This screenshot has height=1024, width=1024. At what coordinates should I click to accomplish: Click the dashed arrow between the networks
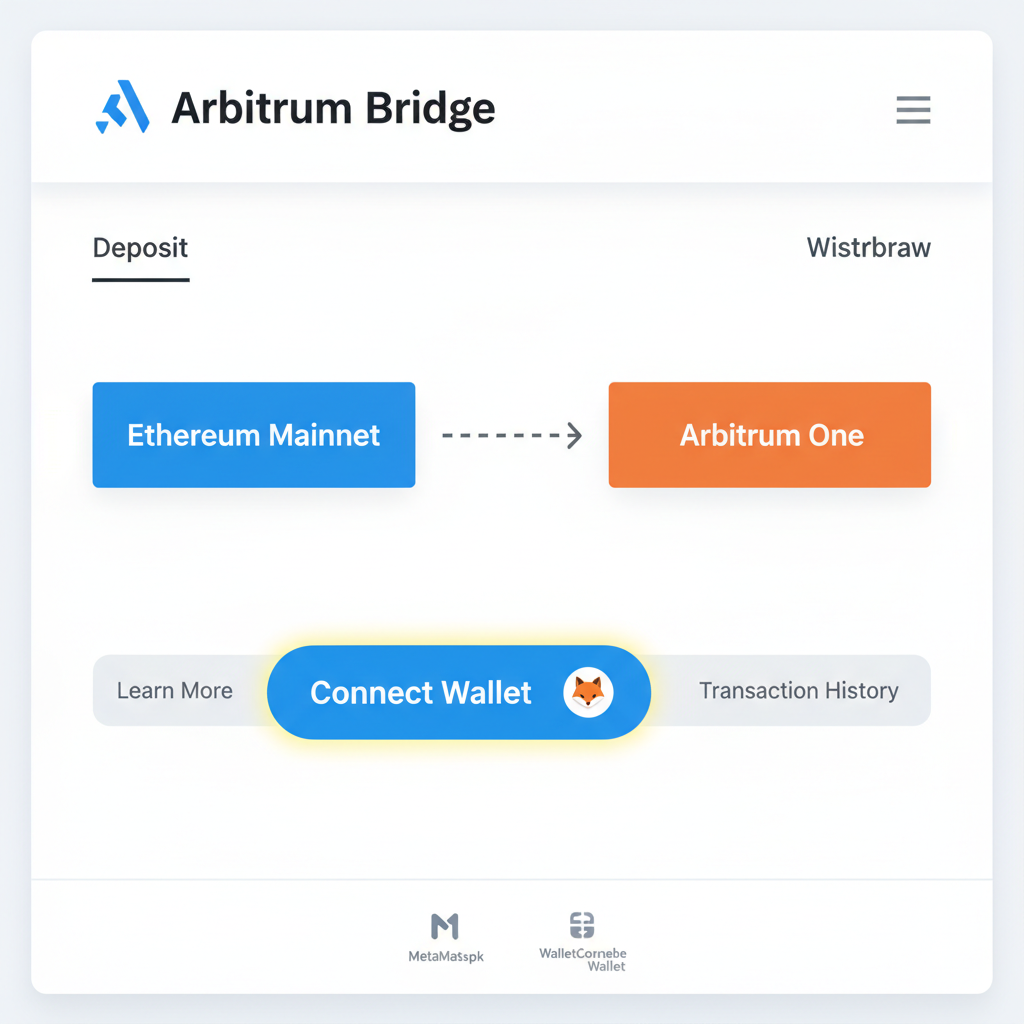click(x=512, y=435)
